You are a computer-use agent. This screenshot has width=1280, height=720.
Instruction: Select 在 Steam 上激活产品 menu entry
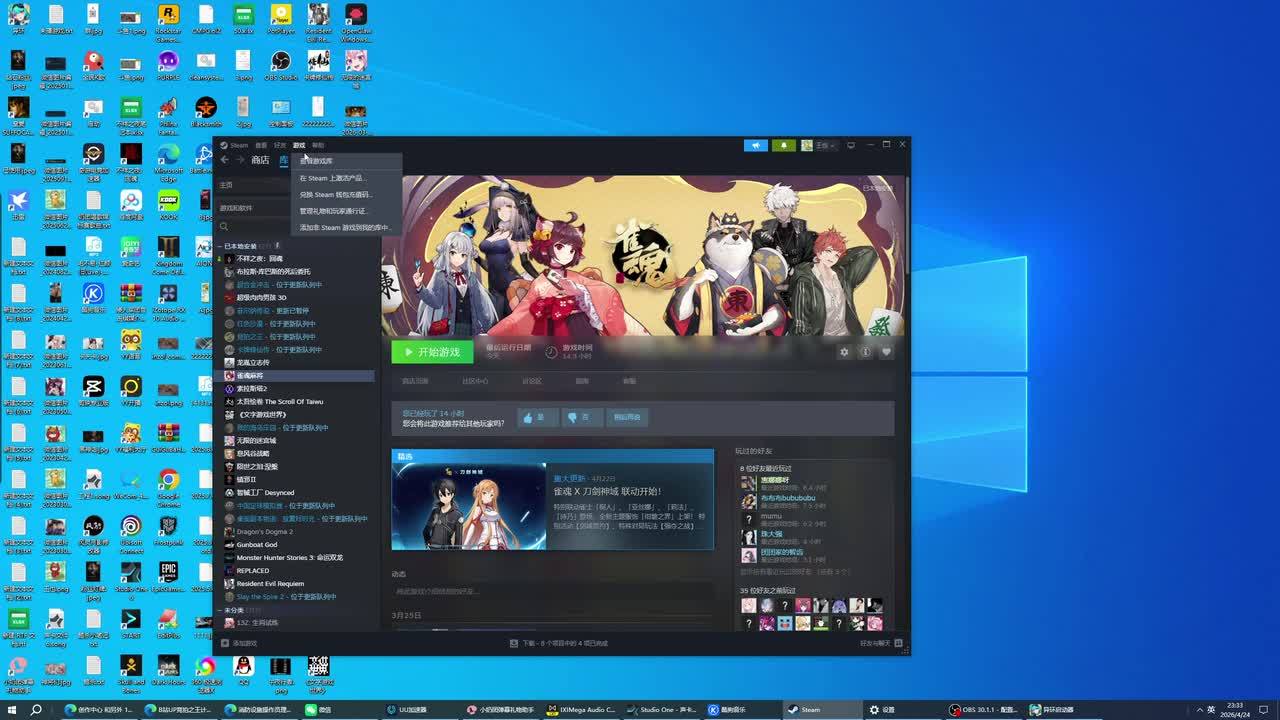click(x=334, y=178)
